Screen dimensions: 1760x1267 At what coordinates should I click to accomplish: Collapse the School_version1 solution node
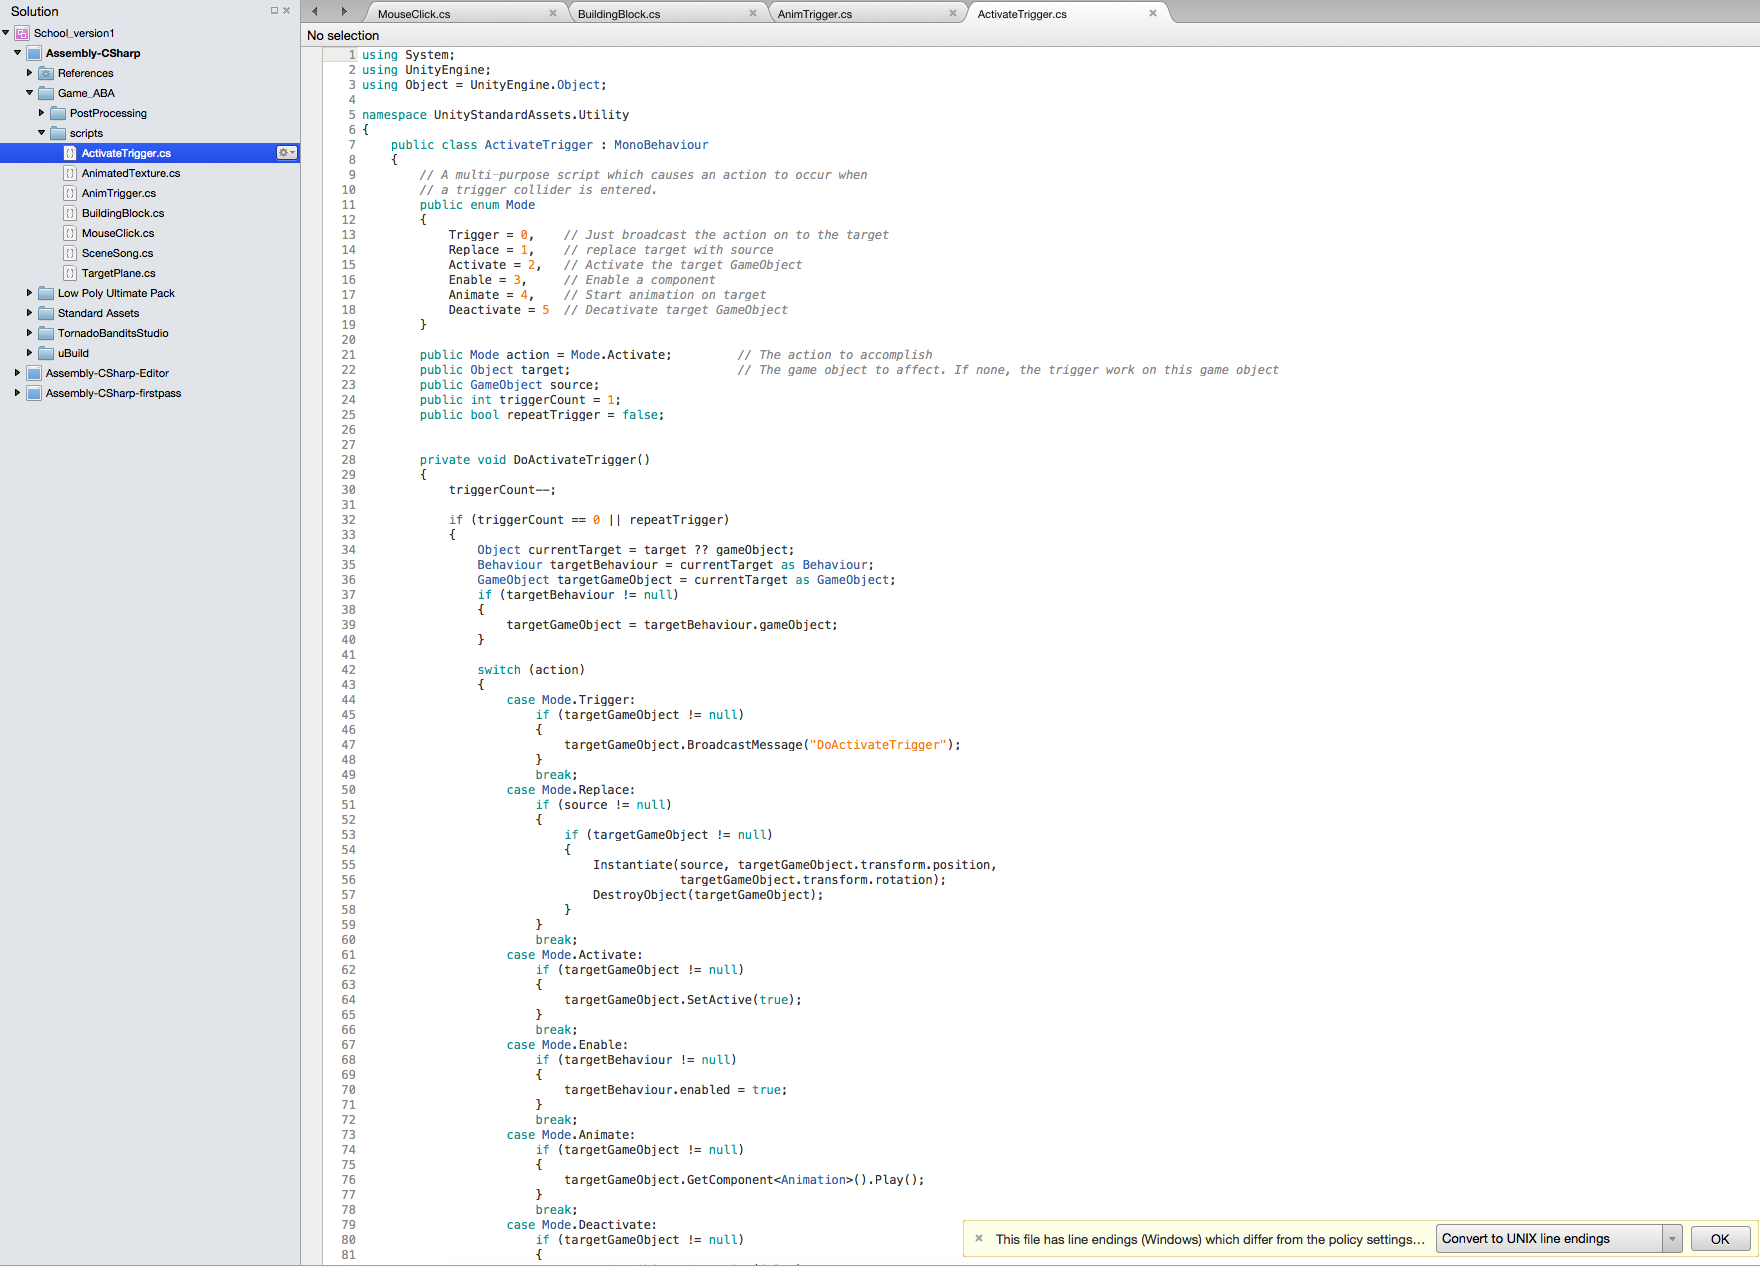tap(6, 33)
